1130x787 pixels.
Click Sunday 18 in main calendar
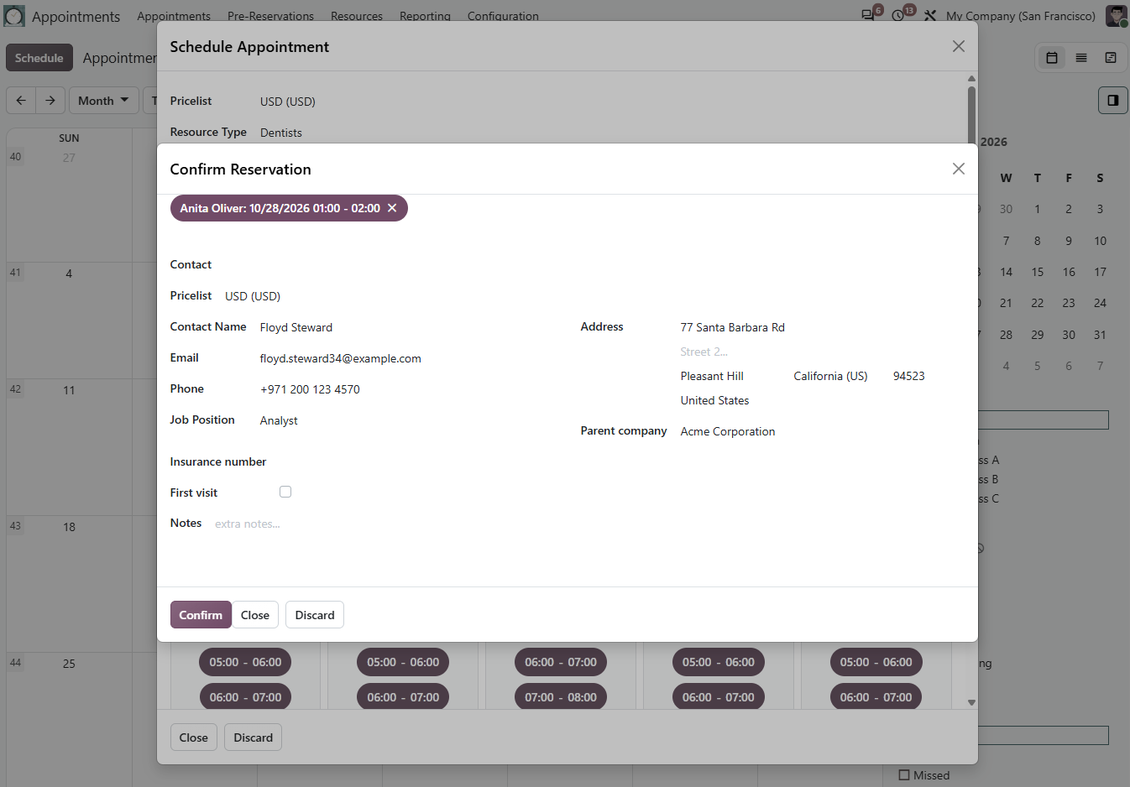(x=69, y=527)
